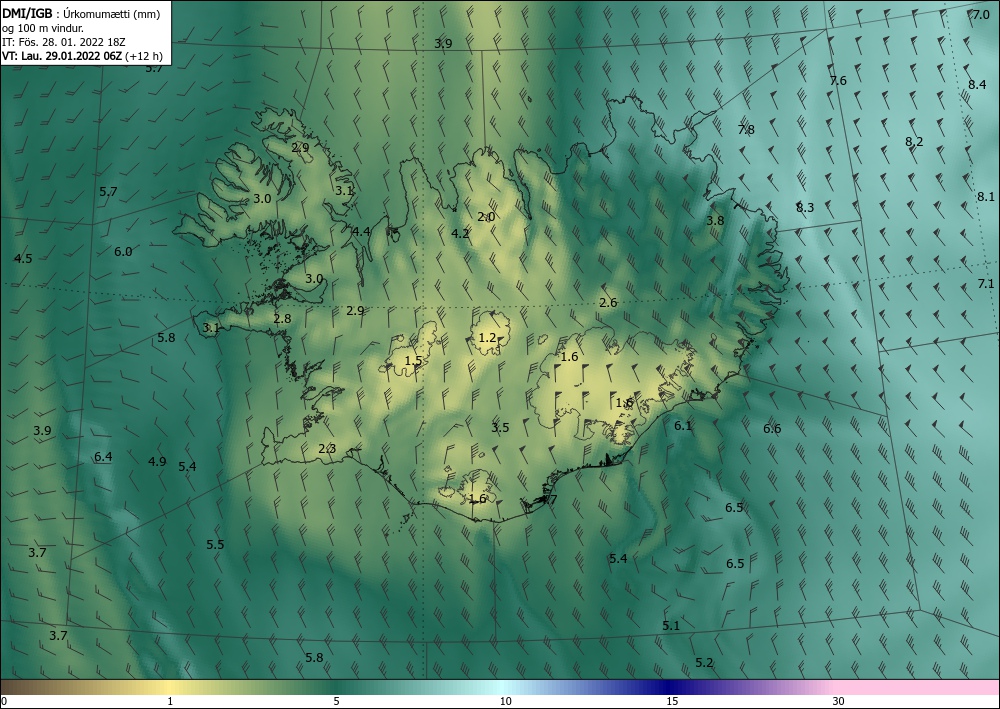Click the 6.6 precipitation value
The image size is (1000, 709).
[x=772, y=428]
